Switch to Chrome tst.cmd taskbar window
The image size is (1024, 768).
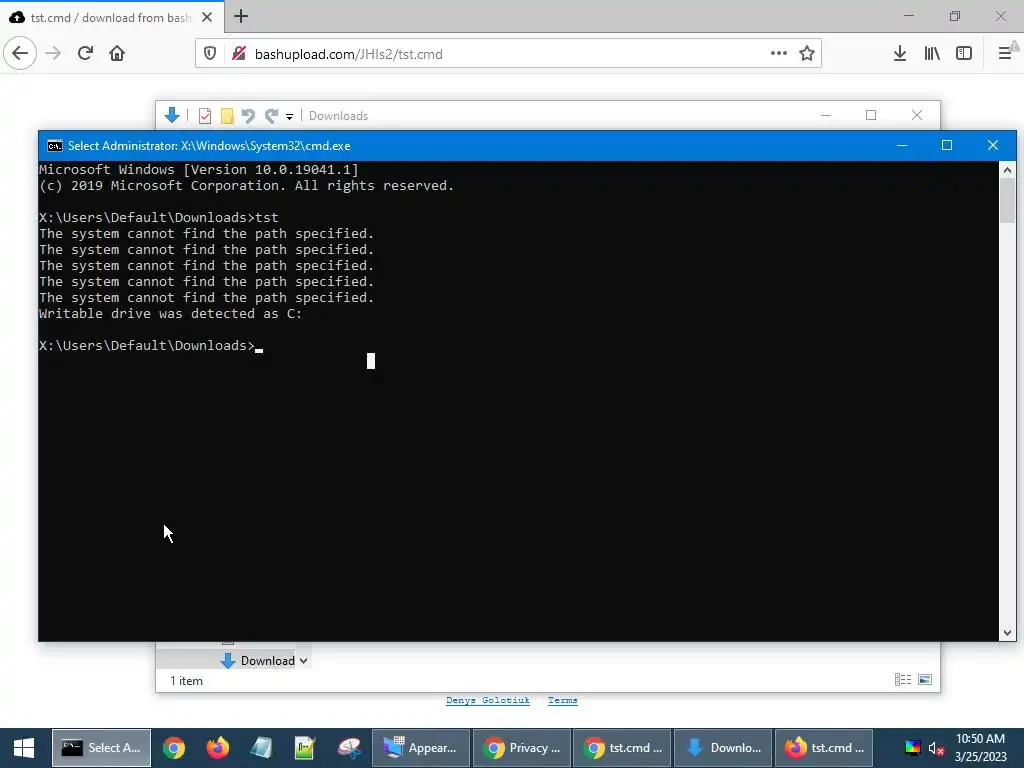[x=622, y=748]
